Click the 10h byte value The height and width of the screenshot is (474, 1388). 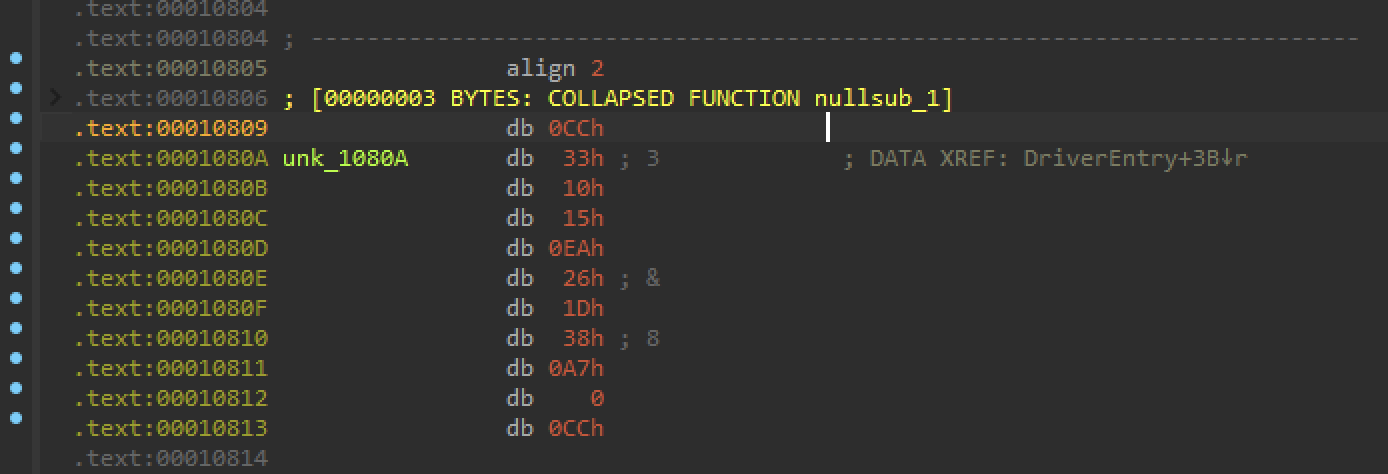click(x=583, y=188)
